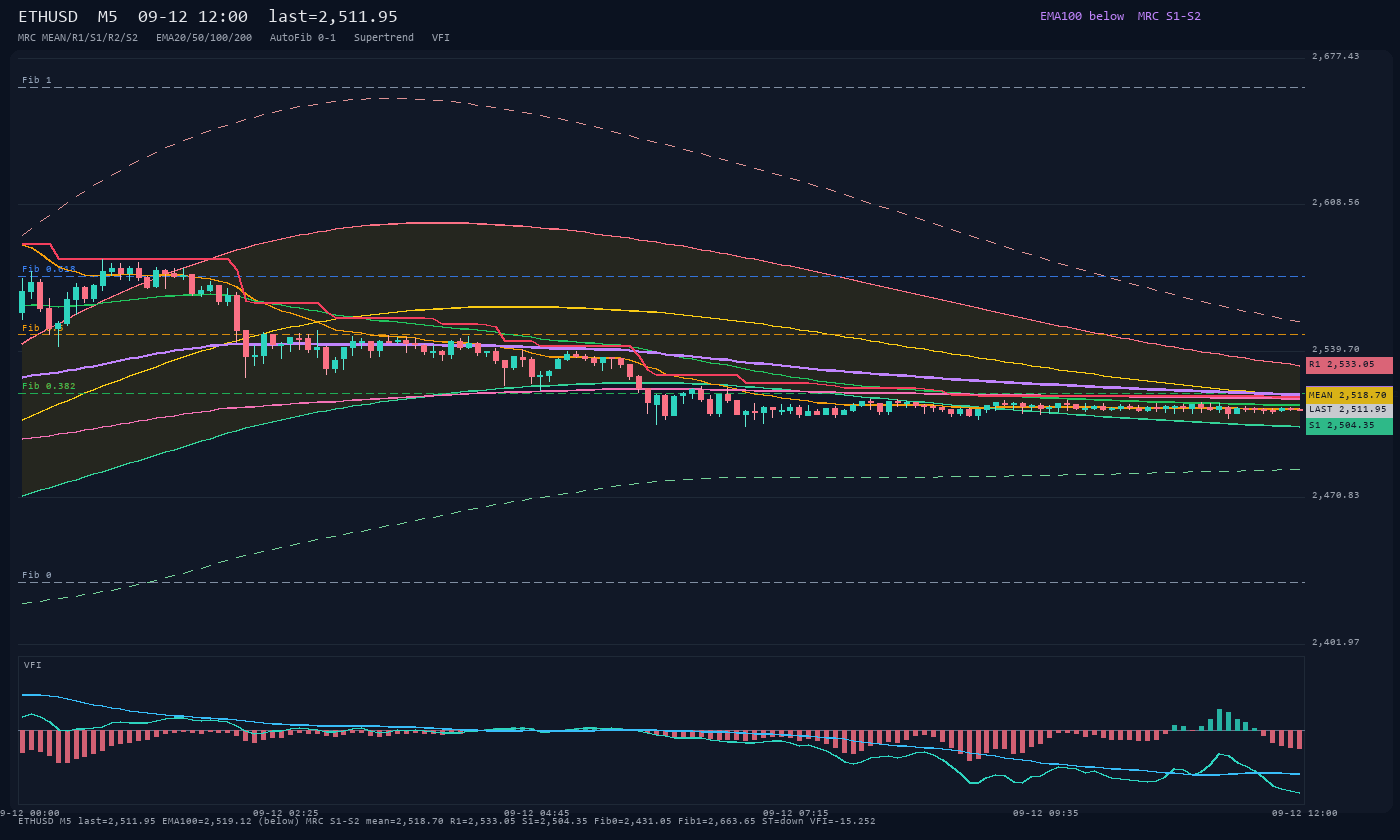The height and width of the screenshot is (840, 1400).
Task: Click the AutoFib 0-1 legend entry
Action: (303, 38)
